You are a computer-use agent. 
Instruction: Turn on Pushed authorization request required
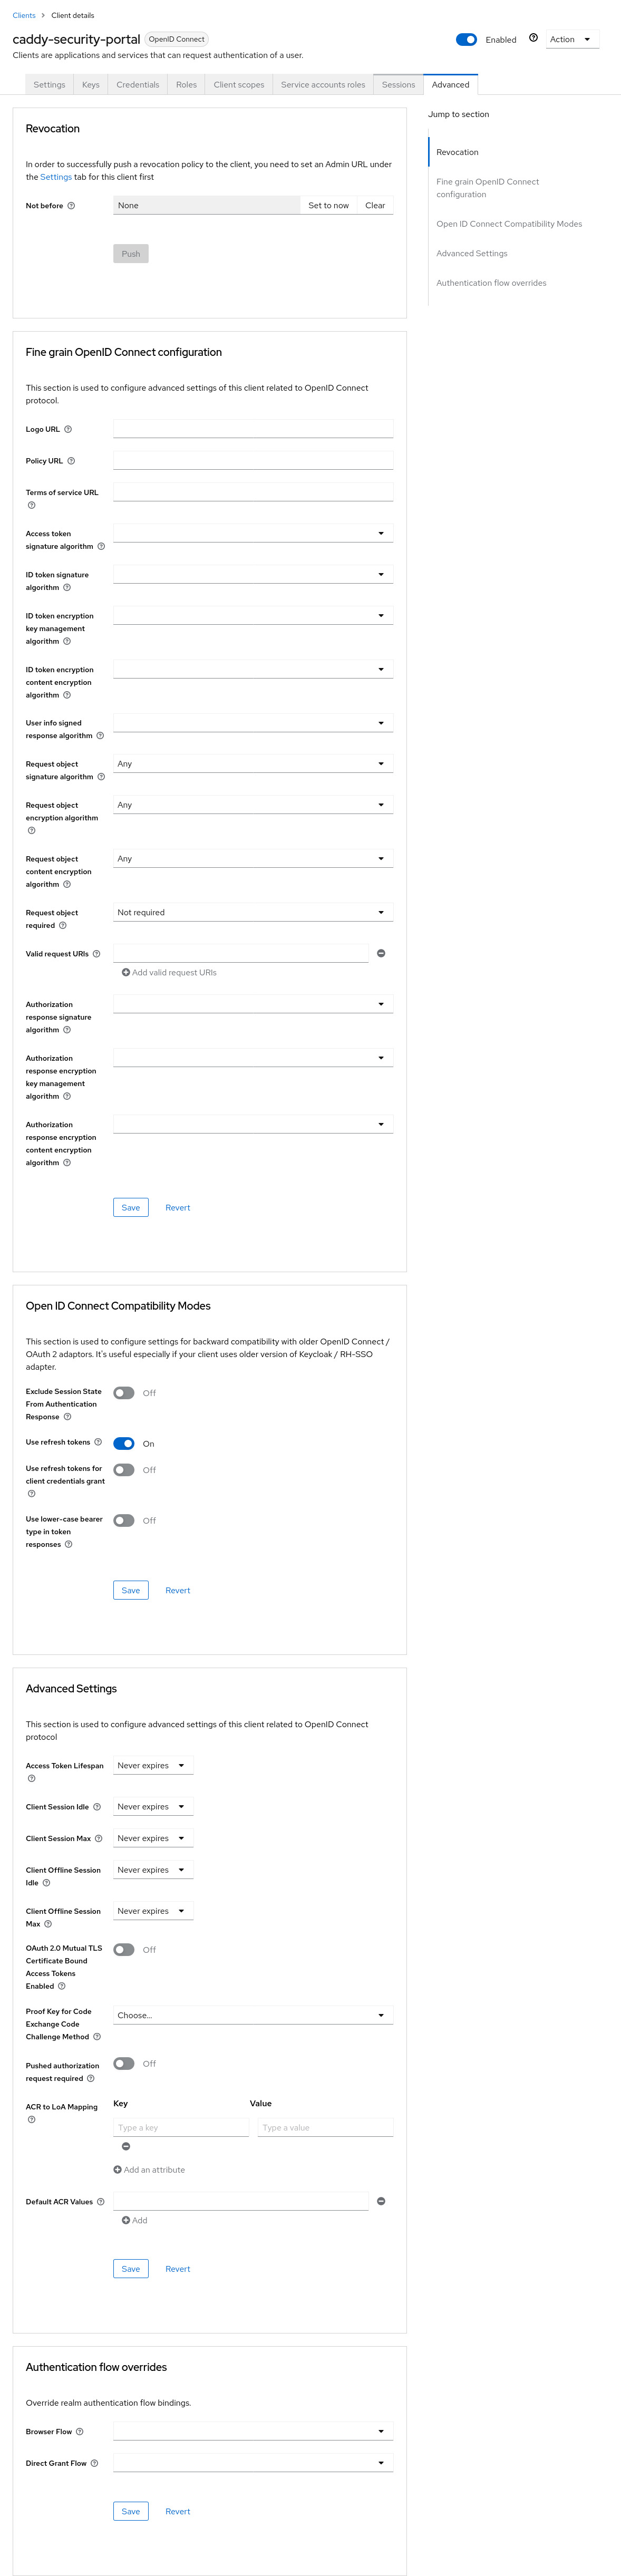pyautogui.click(x=124, y=2063)
